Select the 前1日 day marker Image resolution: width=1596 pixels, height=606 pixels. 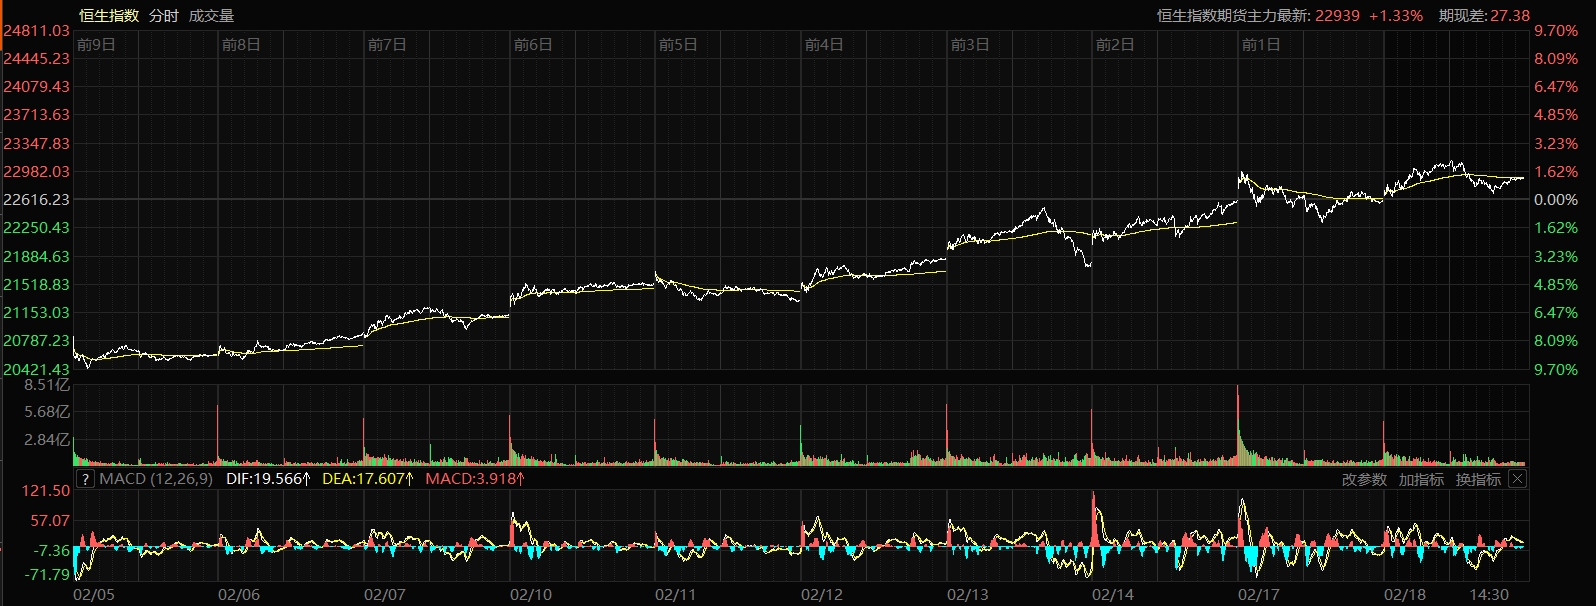click(x=1260, y=44)
